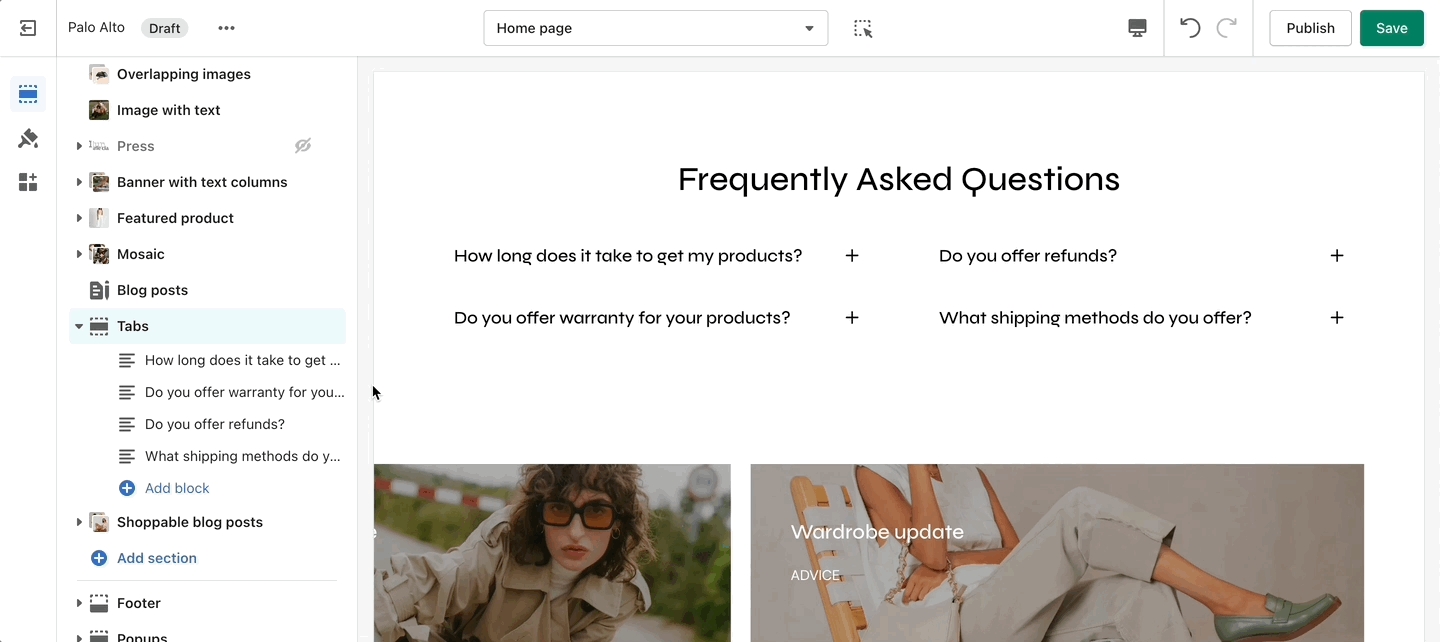Open the Sections panel icon
The width and height of the screenshot is (1440, 642).
pyautogui.click(x=28, y=95)
